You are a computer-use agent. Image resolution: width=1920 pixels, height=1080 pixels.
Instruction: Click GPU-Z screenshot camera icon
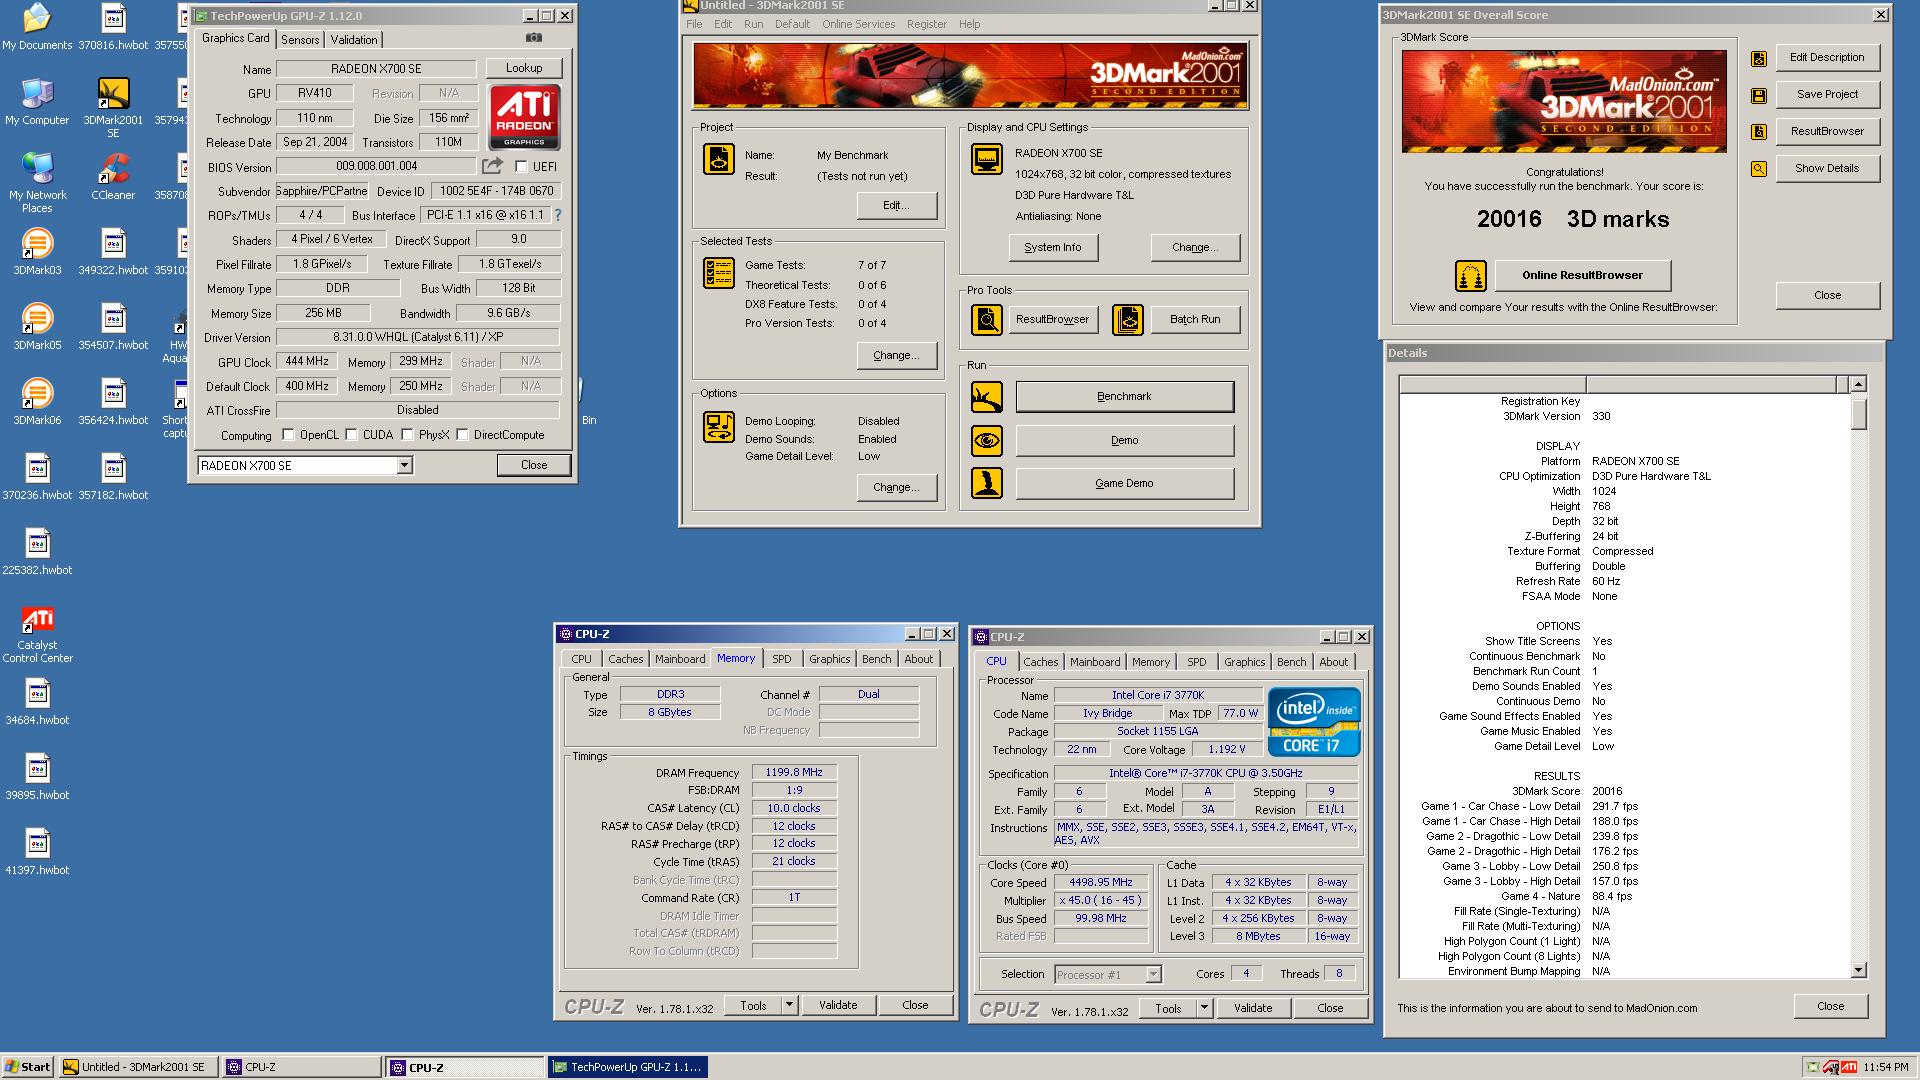(x=534, y=38)
